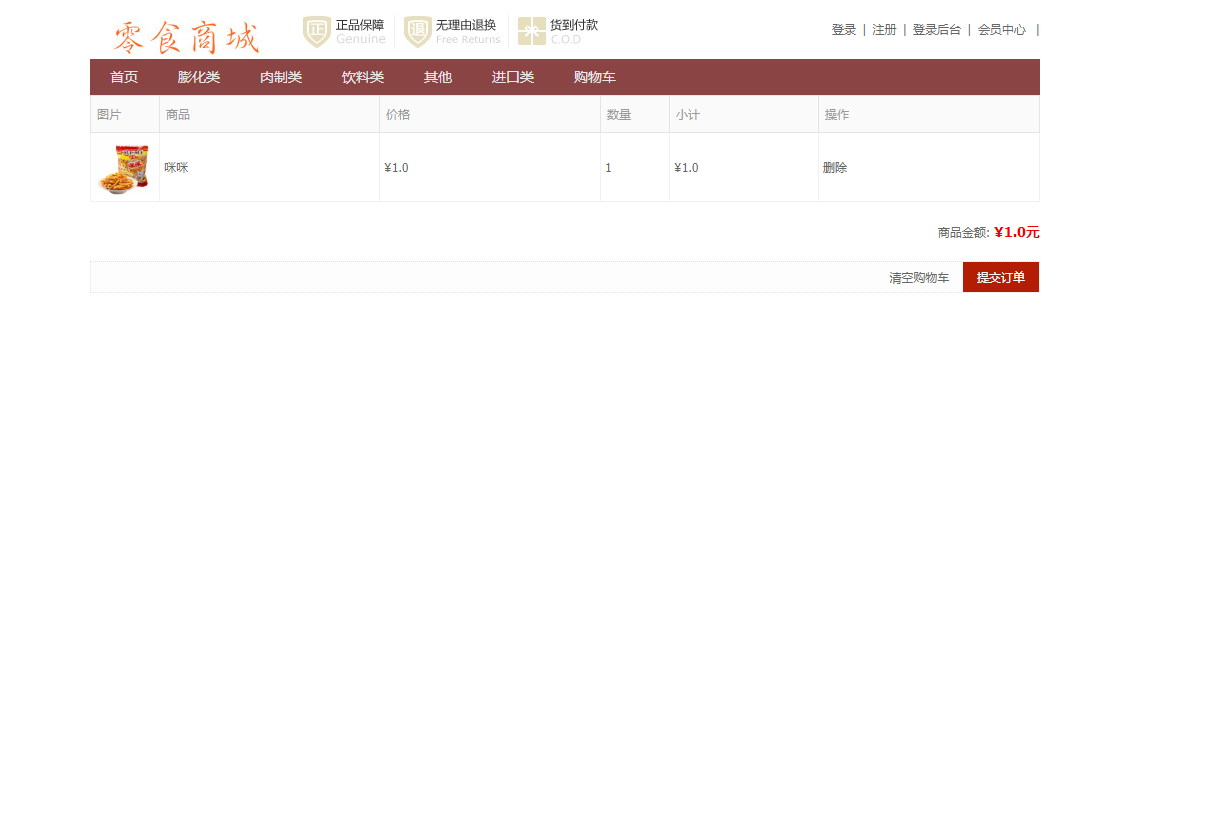Click the 登录 link
The height and width of the screenshot is (829, 1227).
click(x=844, y=30)
